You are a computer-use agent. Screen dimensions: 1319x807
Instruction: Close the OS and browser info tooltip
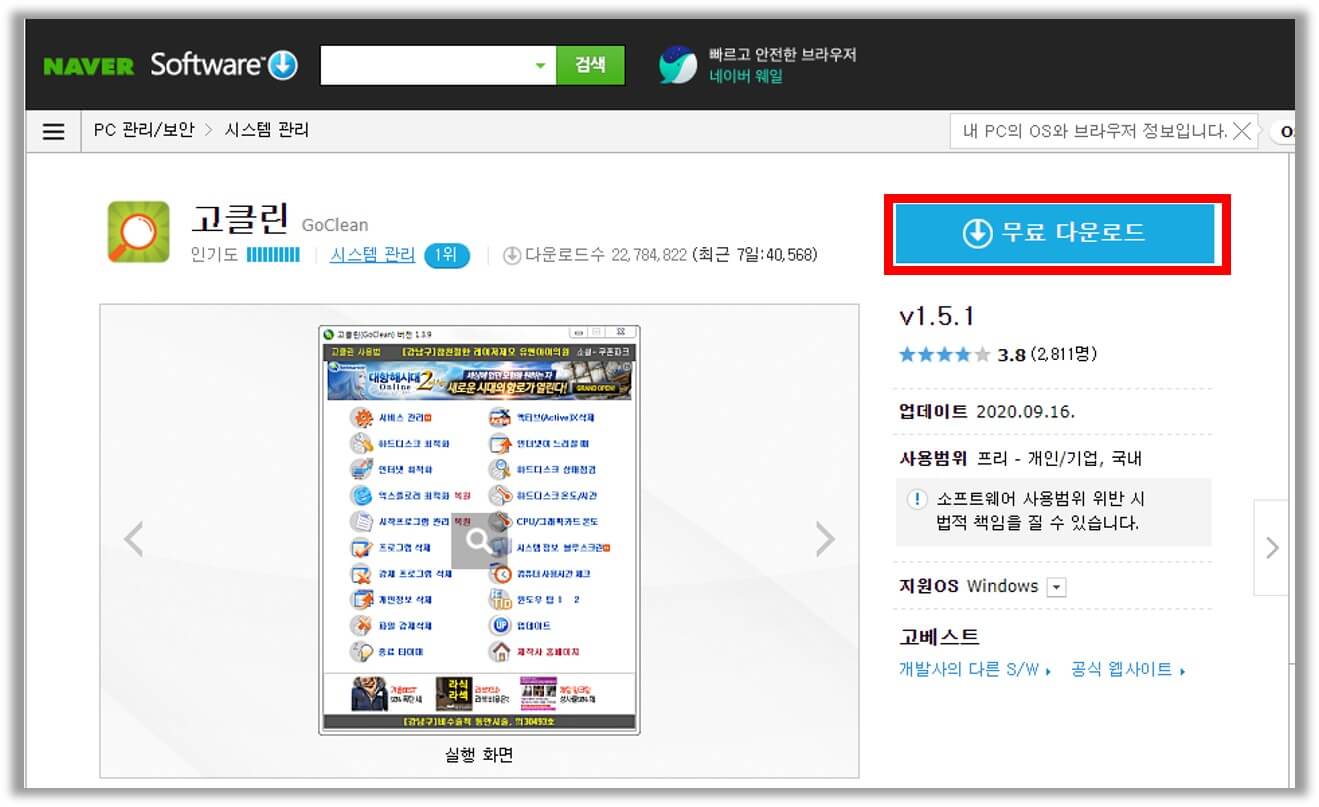(x=1241, y=131)
